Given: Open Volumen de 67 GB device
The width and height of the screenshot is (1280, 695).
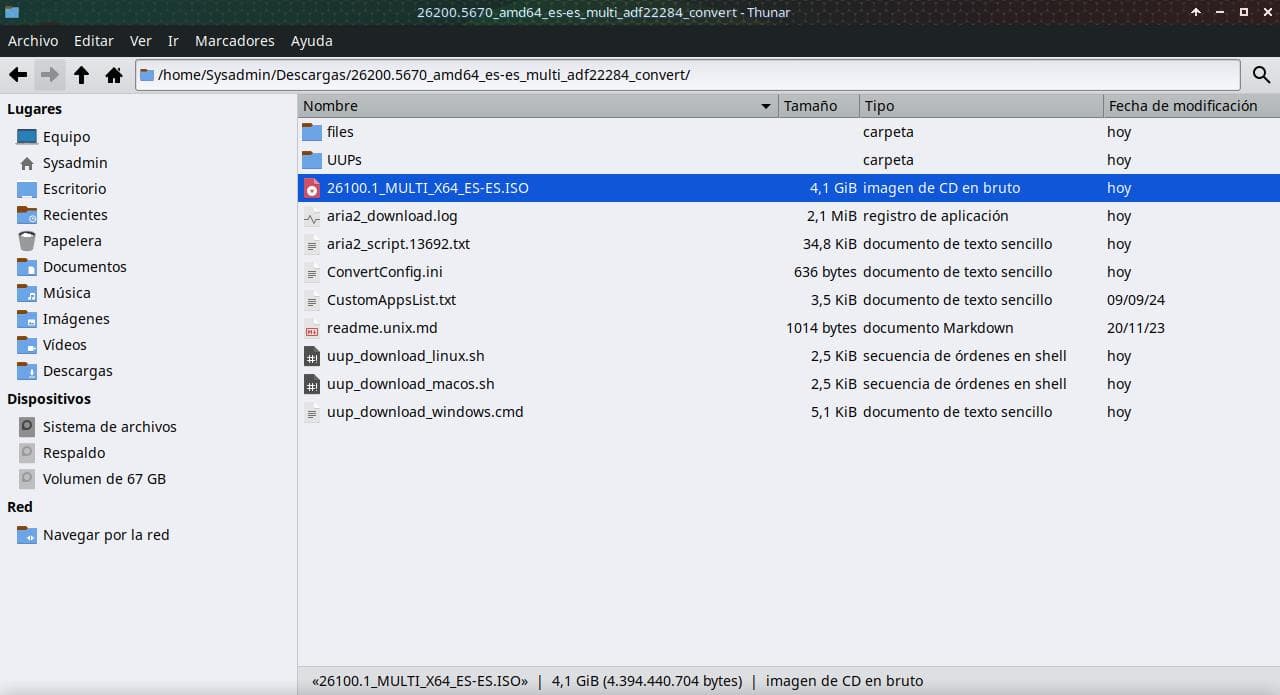Looking at the screenshot, I should (x=103, y=479).
